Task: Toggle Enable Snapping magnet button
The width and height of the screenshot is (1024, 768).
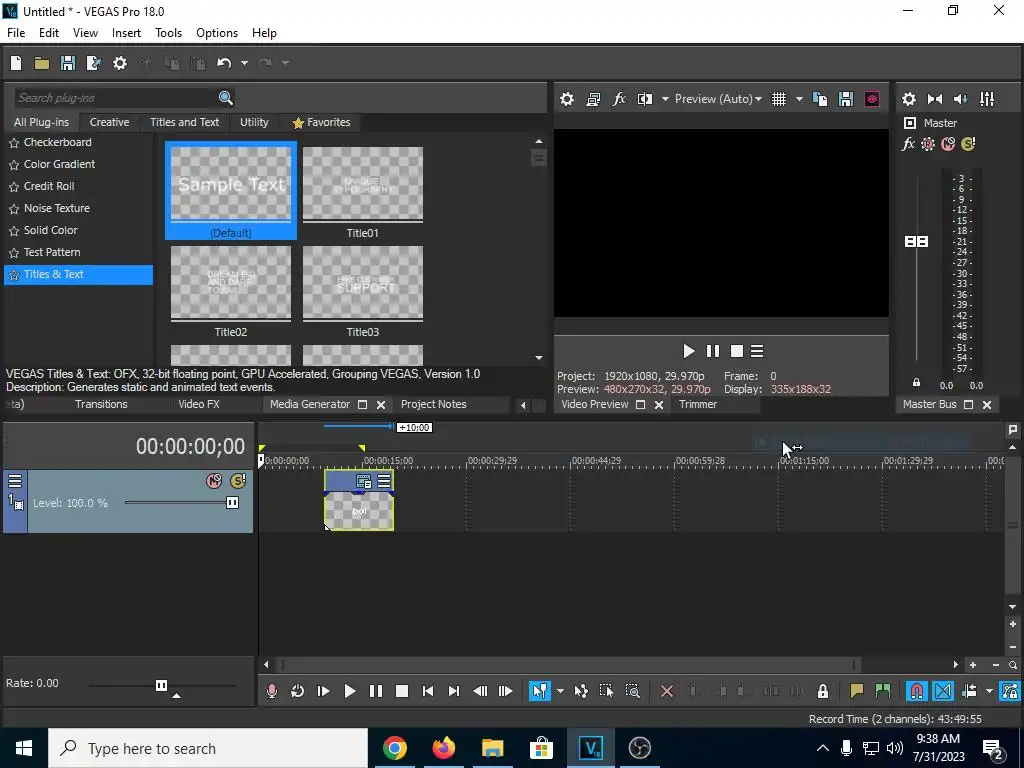Action: click(917, 691)
